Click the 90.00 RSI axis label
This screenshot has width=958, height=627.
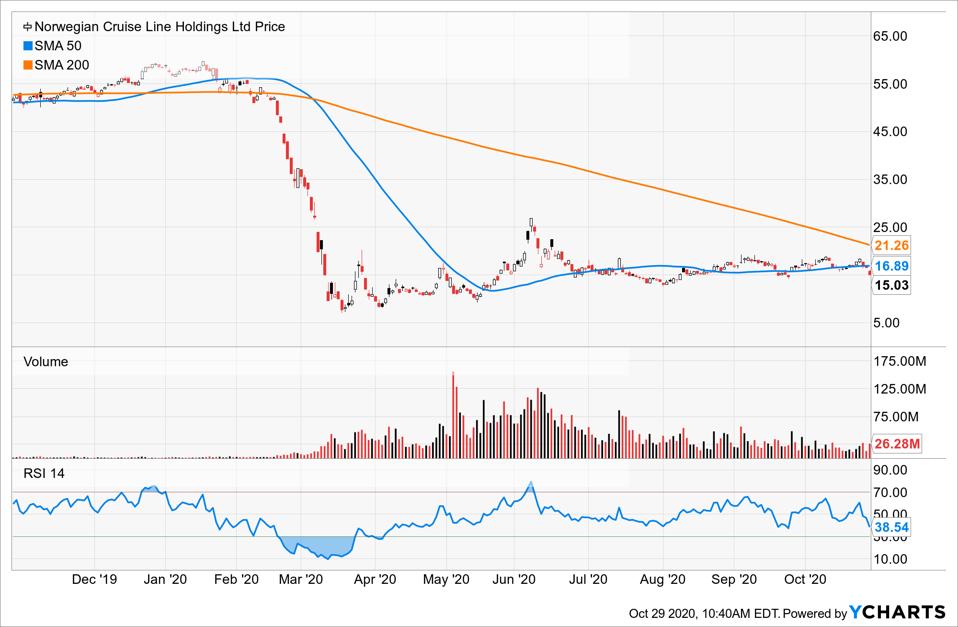[x=890, y=470]
